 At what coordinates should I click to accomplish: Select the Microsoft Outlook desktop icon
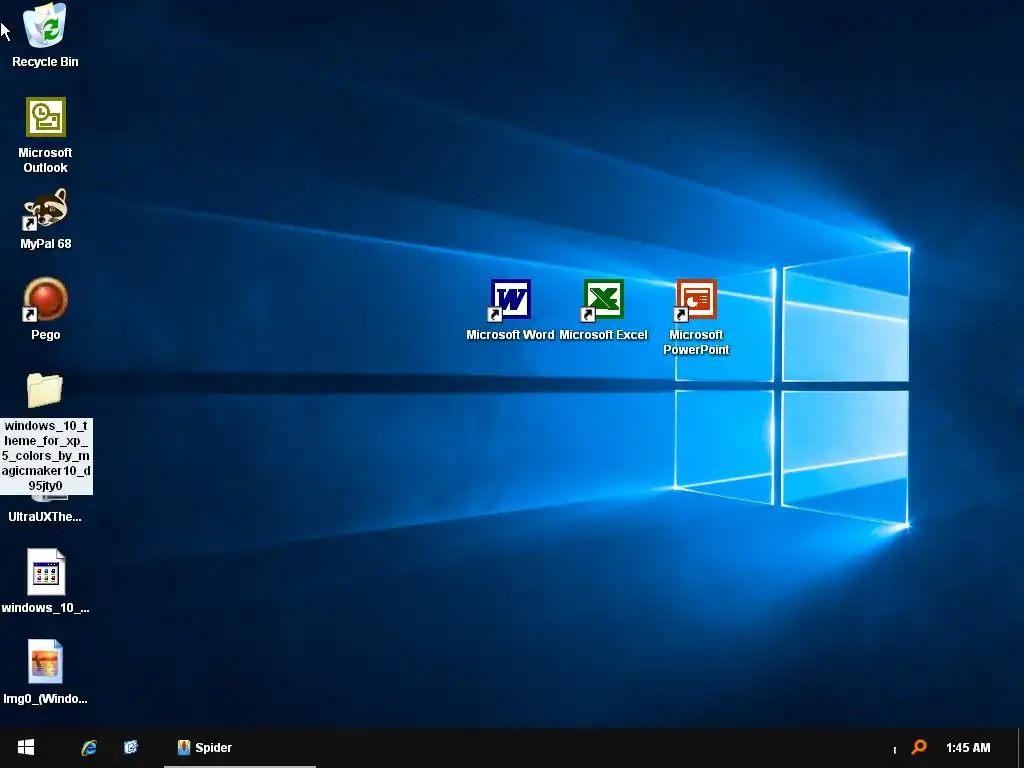coord(46,117)
